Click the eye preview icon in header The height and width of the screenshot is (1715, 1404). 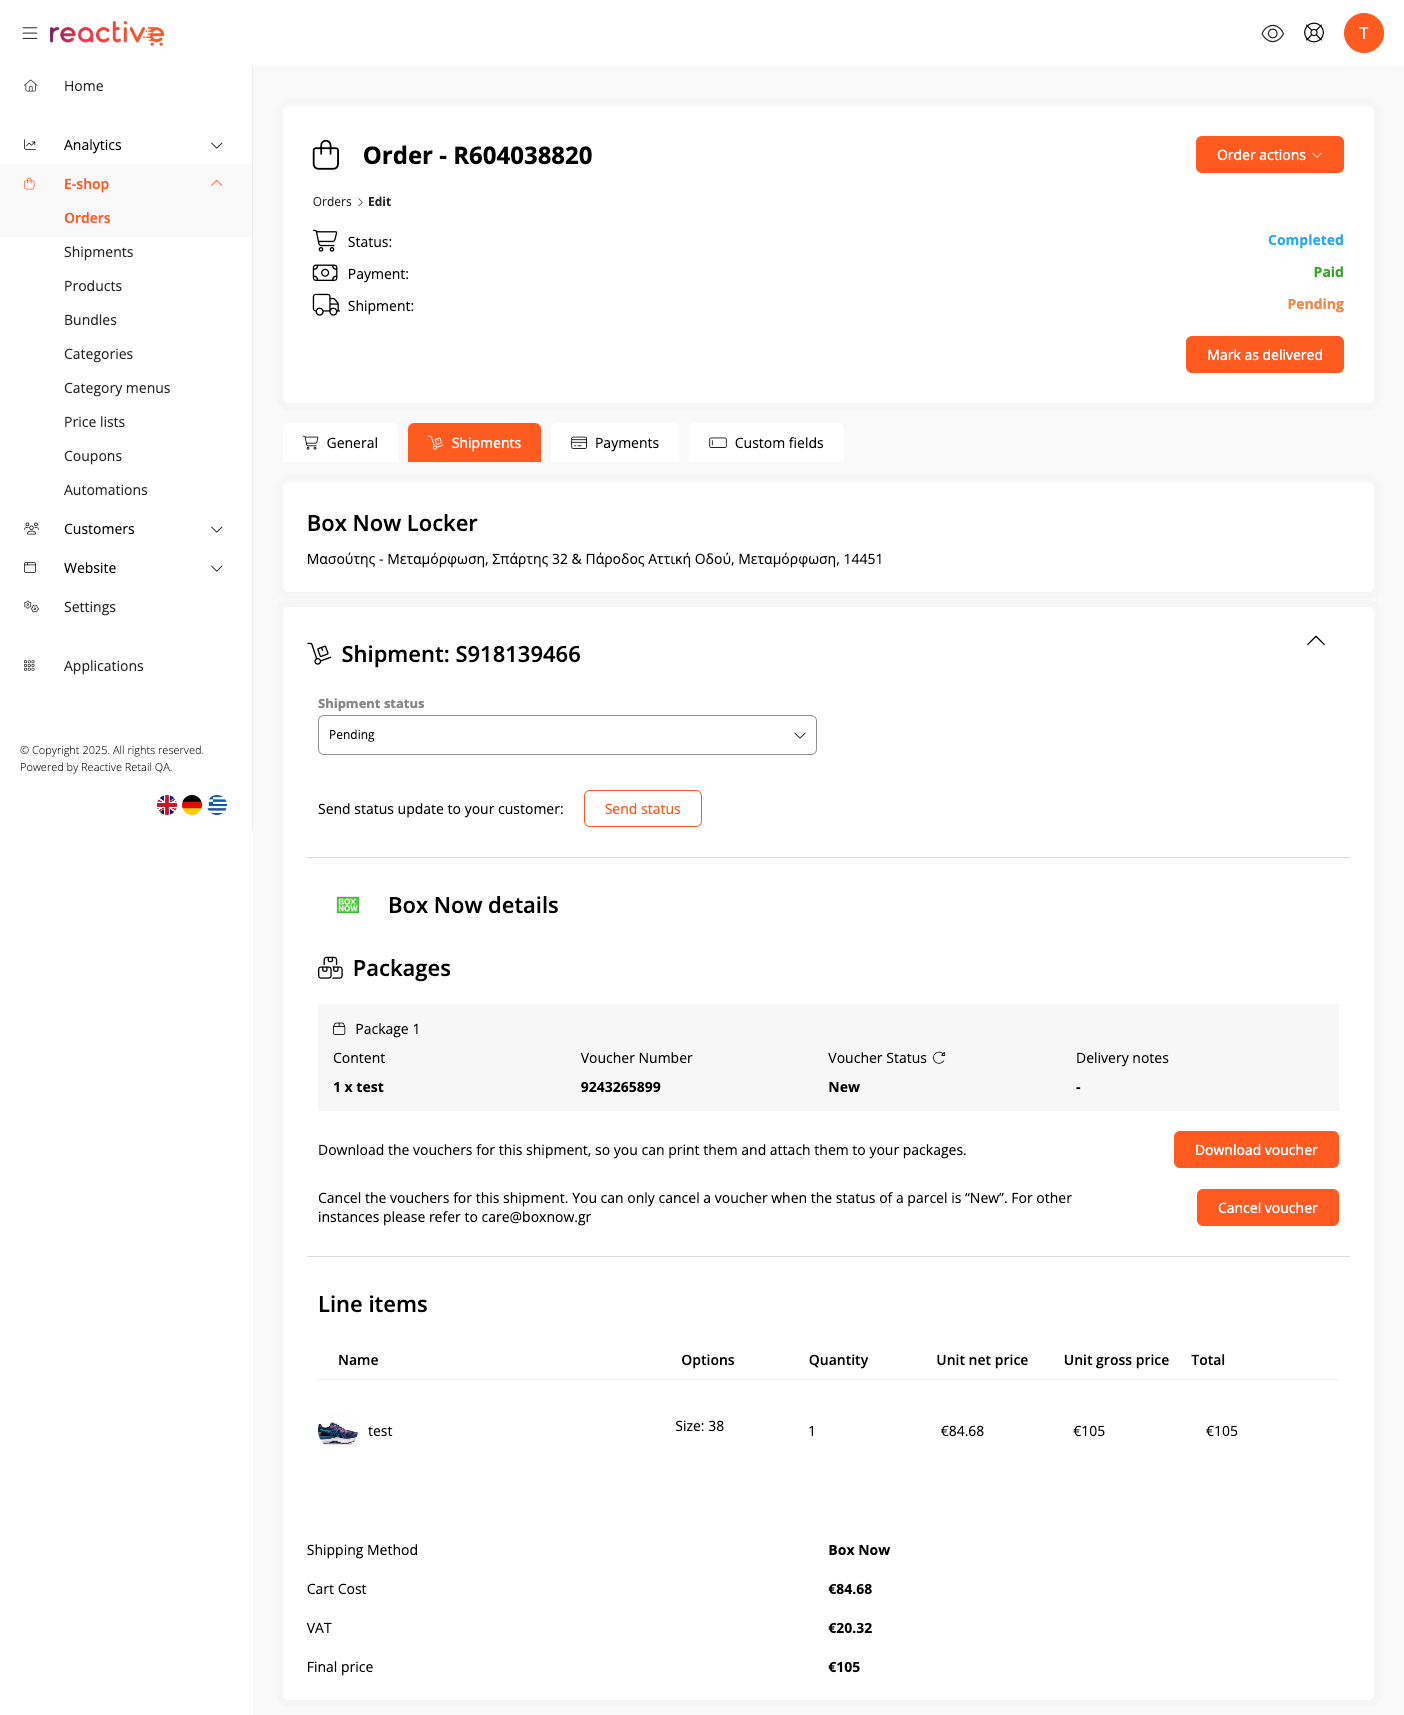(x=1272, y=33)
